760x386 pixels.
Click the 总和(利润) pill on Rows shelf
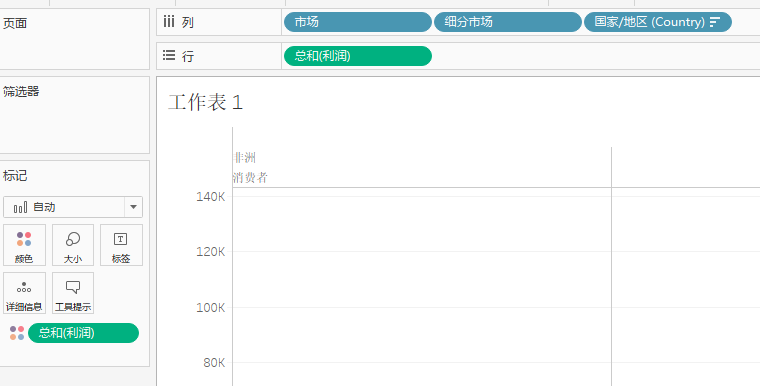pyautogui.click(x=358, y=56)
